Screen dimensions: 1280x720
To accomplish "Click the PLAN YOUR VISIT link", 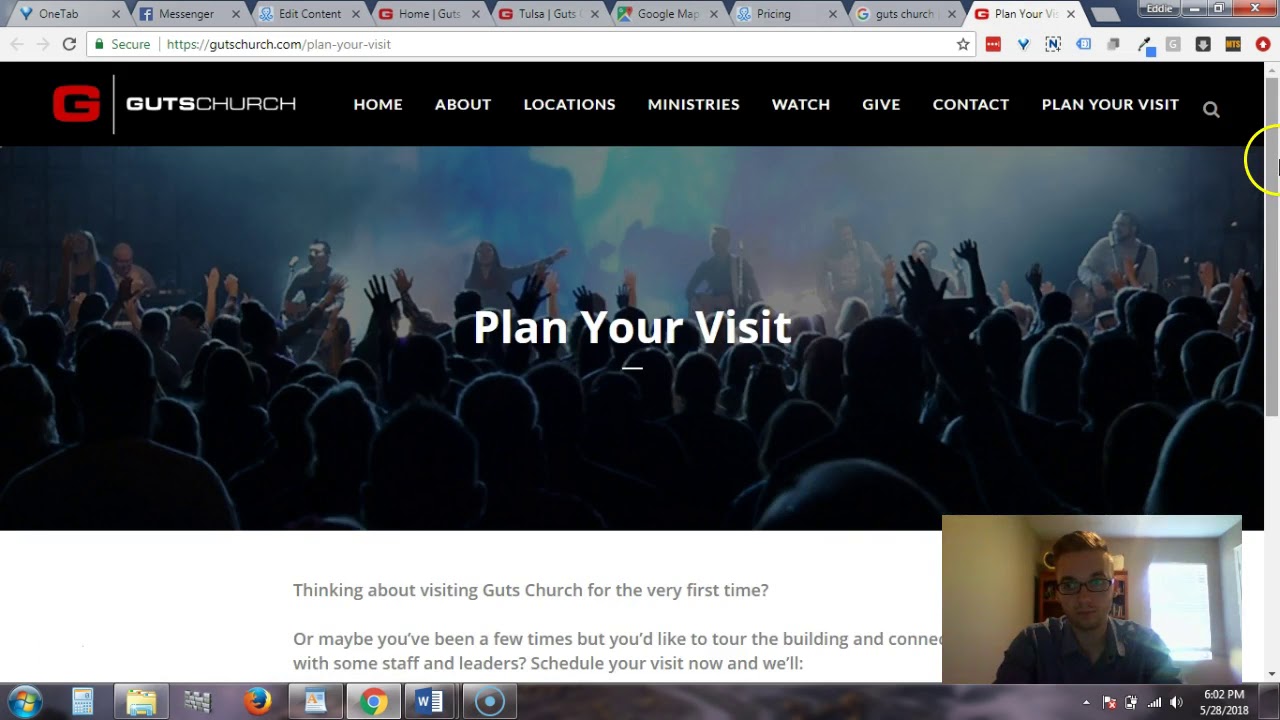I will (1110, 104).
